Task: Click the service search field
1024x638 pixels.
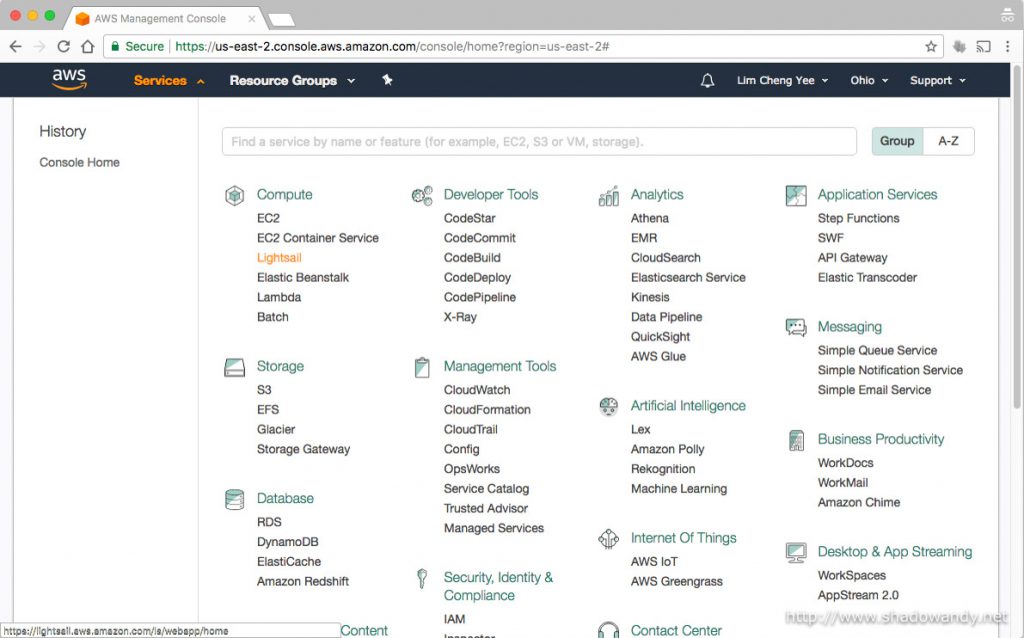Action: 539,142
